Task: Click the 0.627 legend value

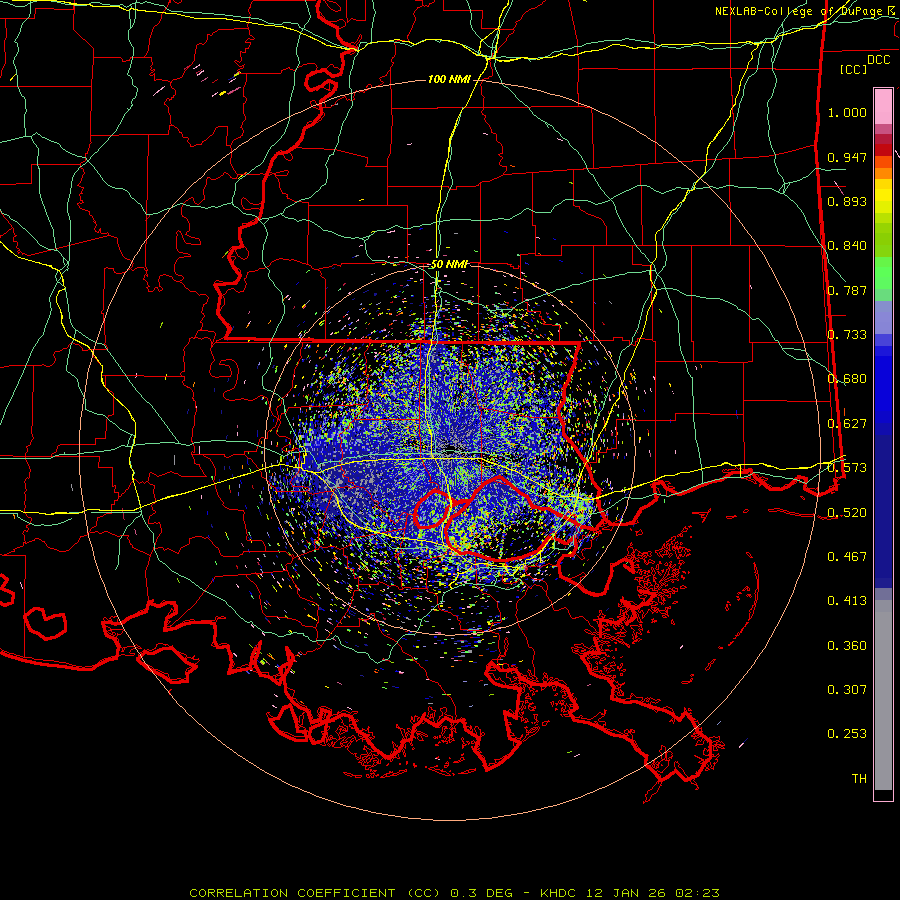Action: coord(847,424)
